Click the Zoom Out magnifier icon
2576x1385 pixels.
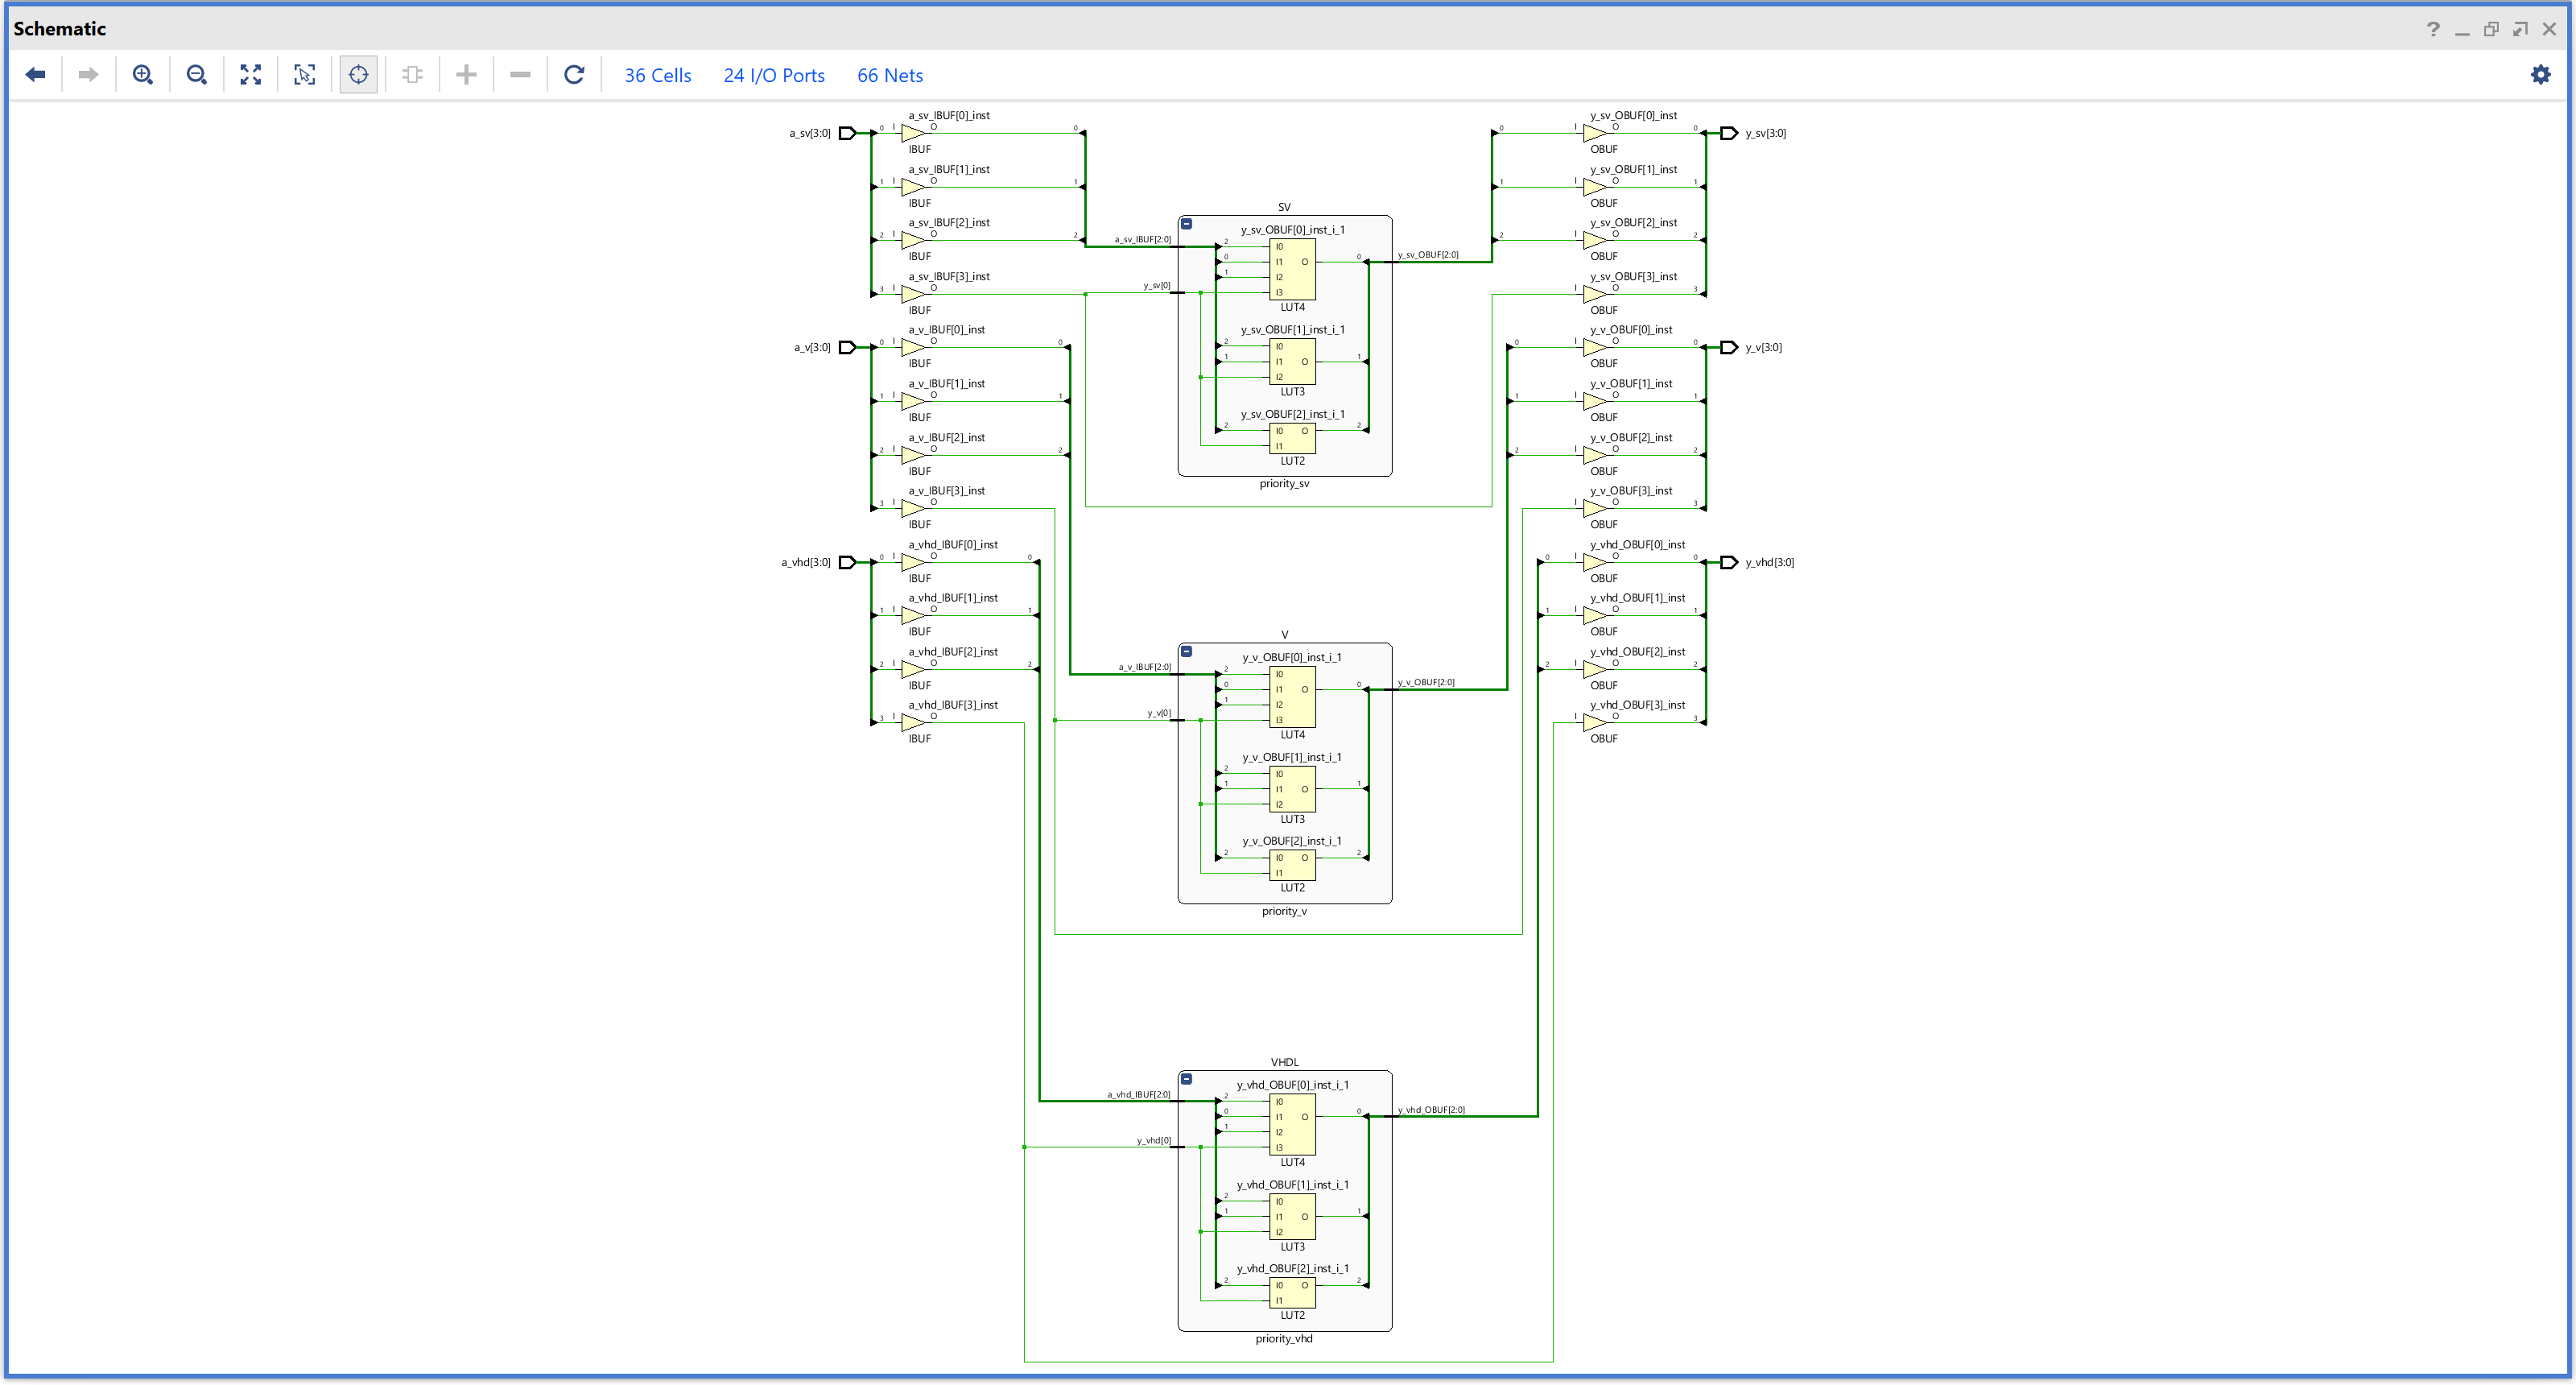197,75
